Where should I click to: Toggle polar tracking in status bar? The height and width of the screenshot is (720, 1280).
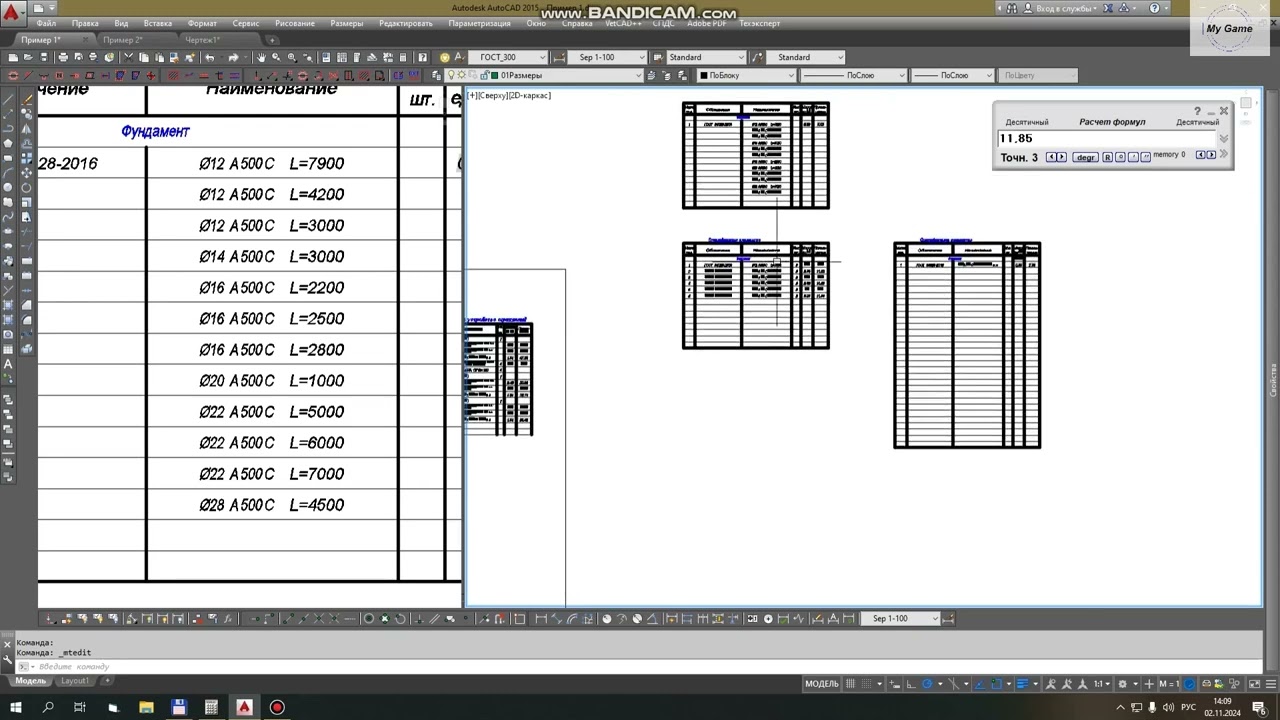pos(927,684)
